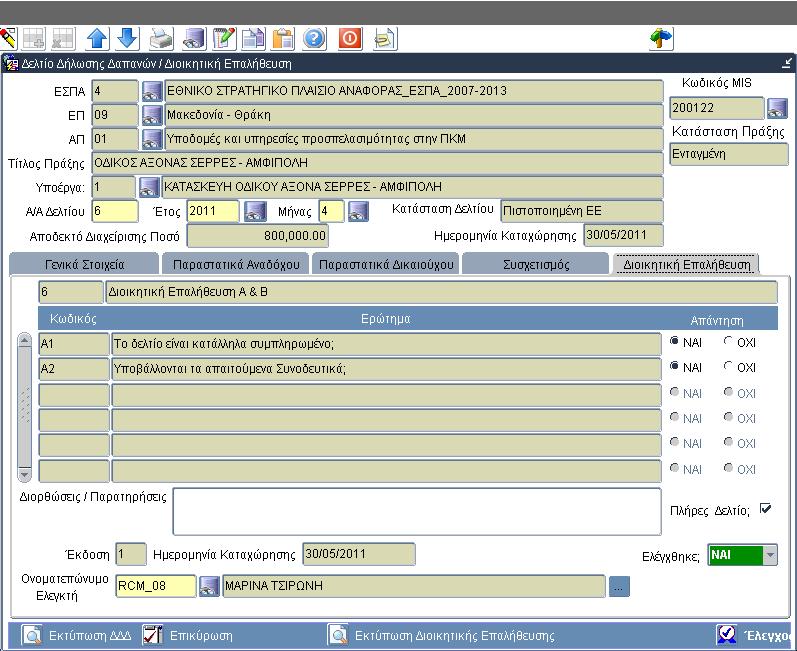Open lookup list next to ΕΣΠΑ field
Image resolution: width=797 pixels, height=651 pixels.
[x=151, y=91]
